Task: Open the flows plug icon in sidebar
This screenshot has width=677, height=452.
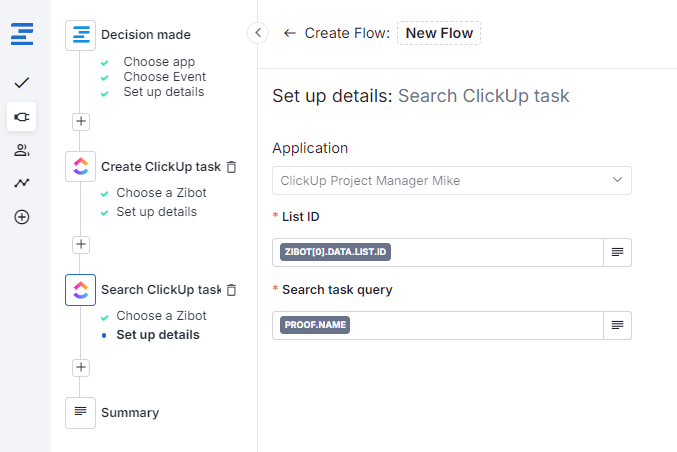Action: coord(21,117)
